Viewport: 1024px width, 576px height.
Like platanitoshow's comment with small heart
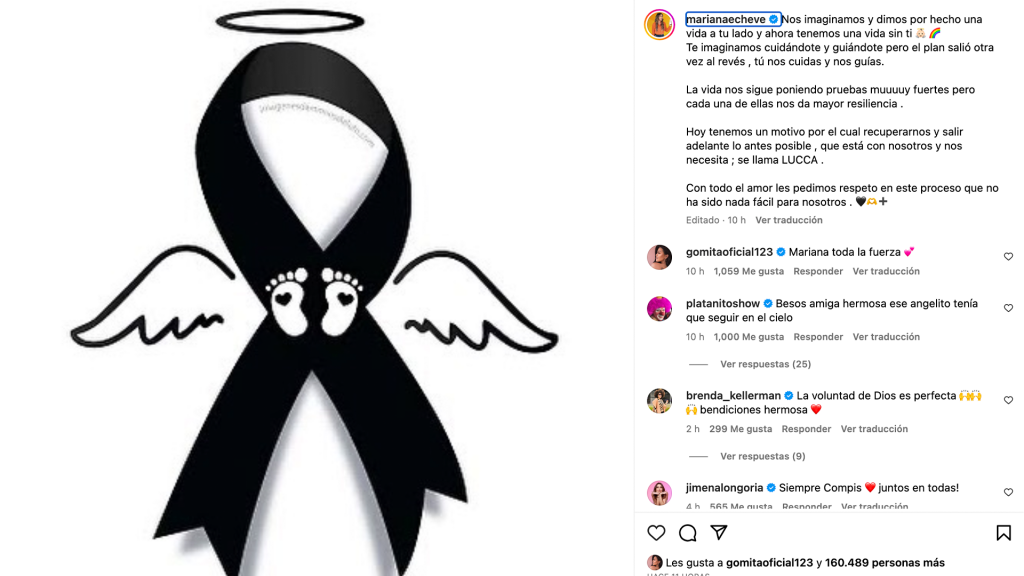1008,308
